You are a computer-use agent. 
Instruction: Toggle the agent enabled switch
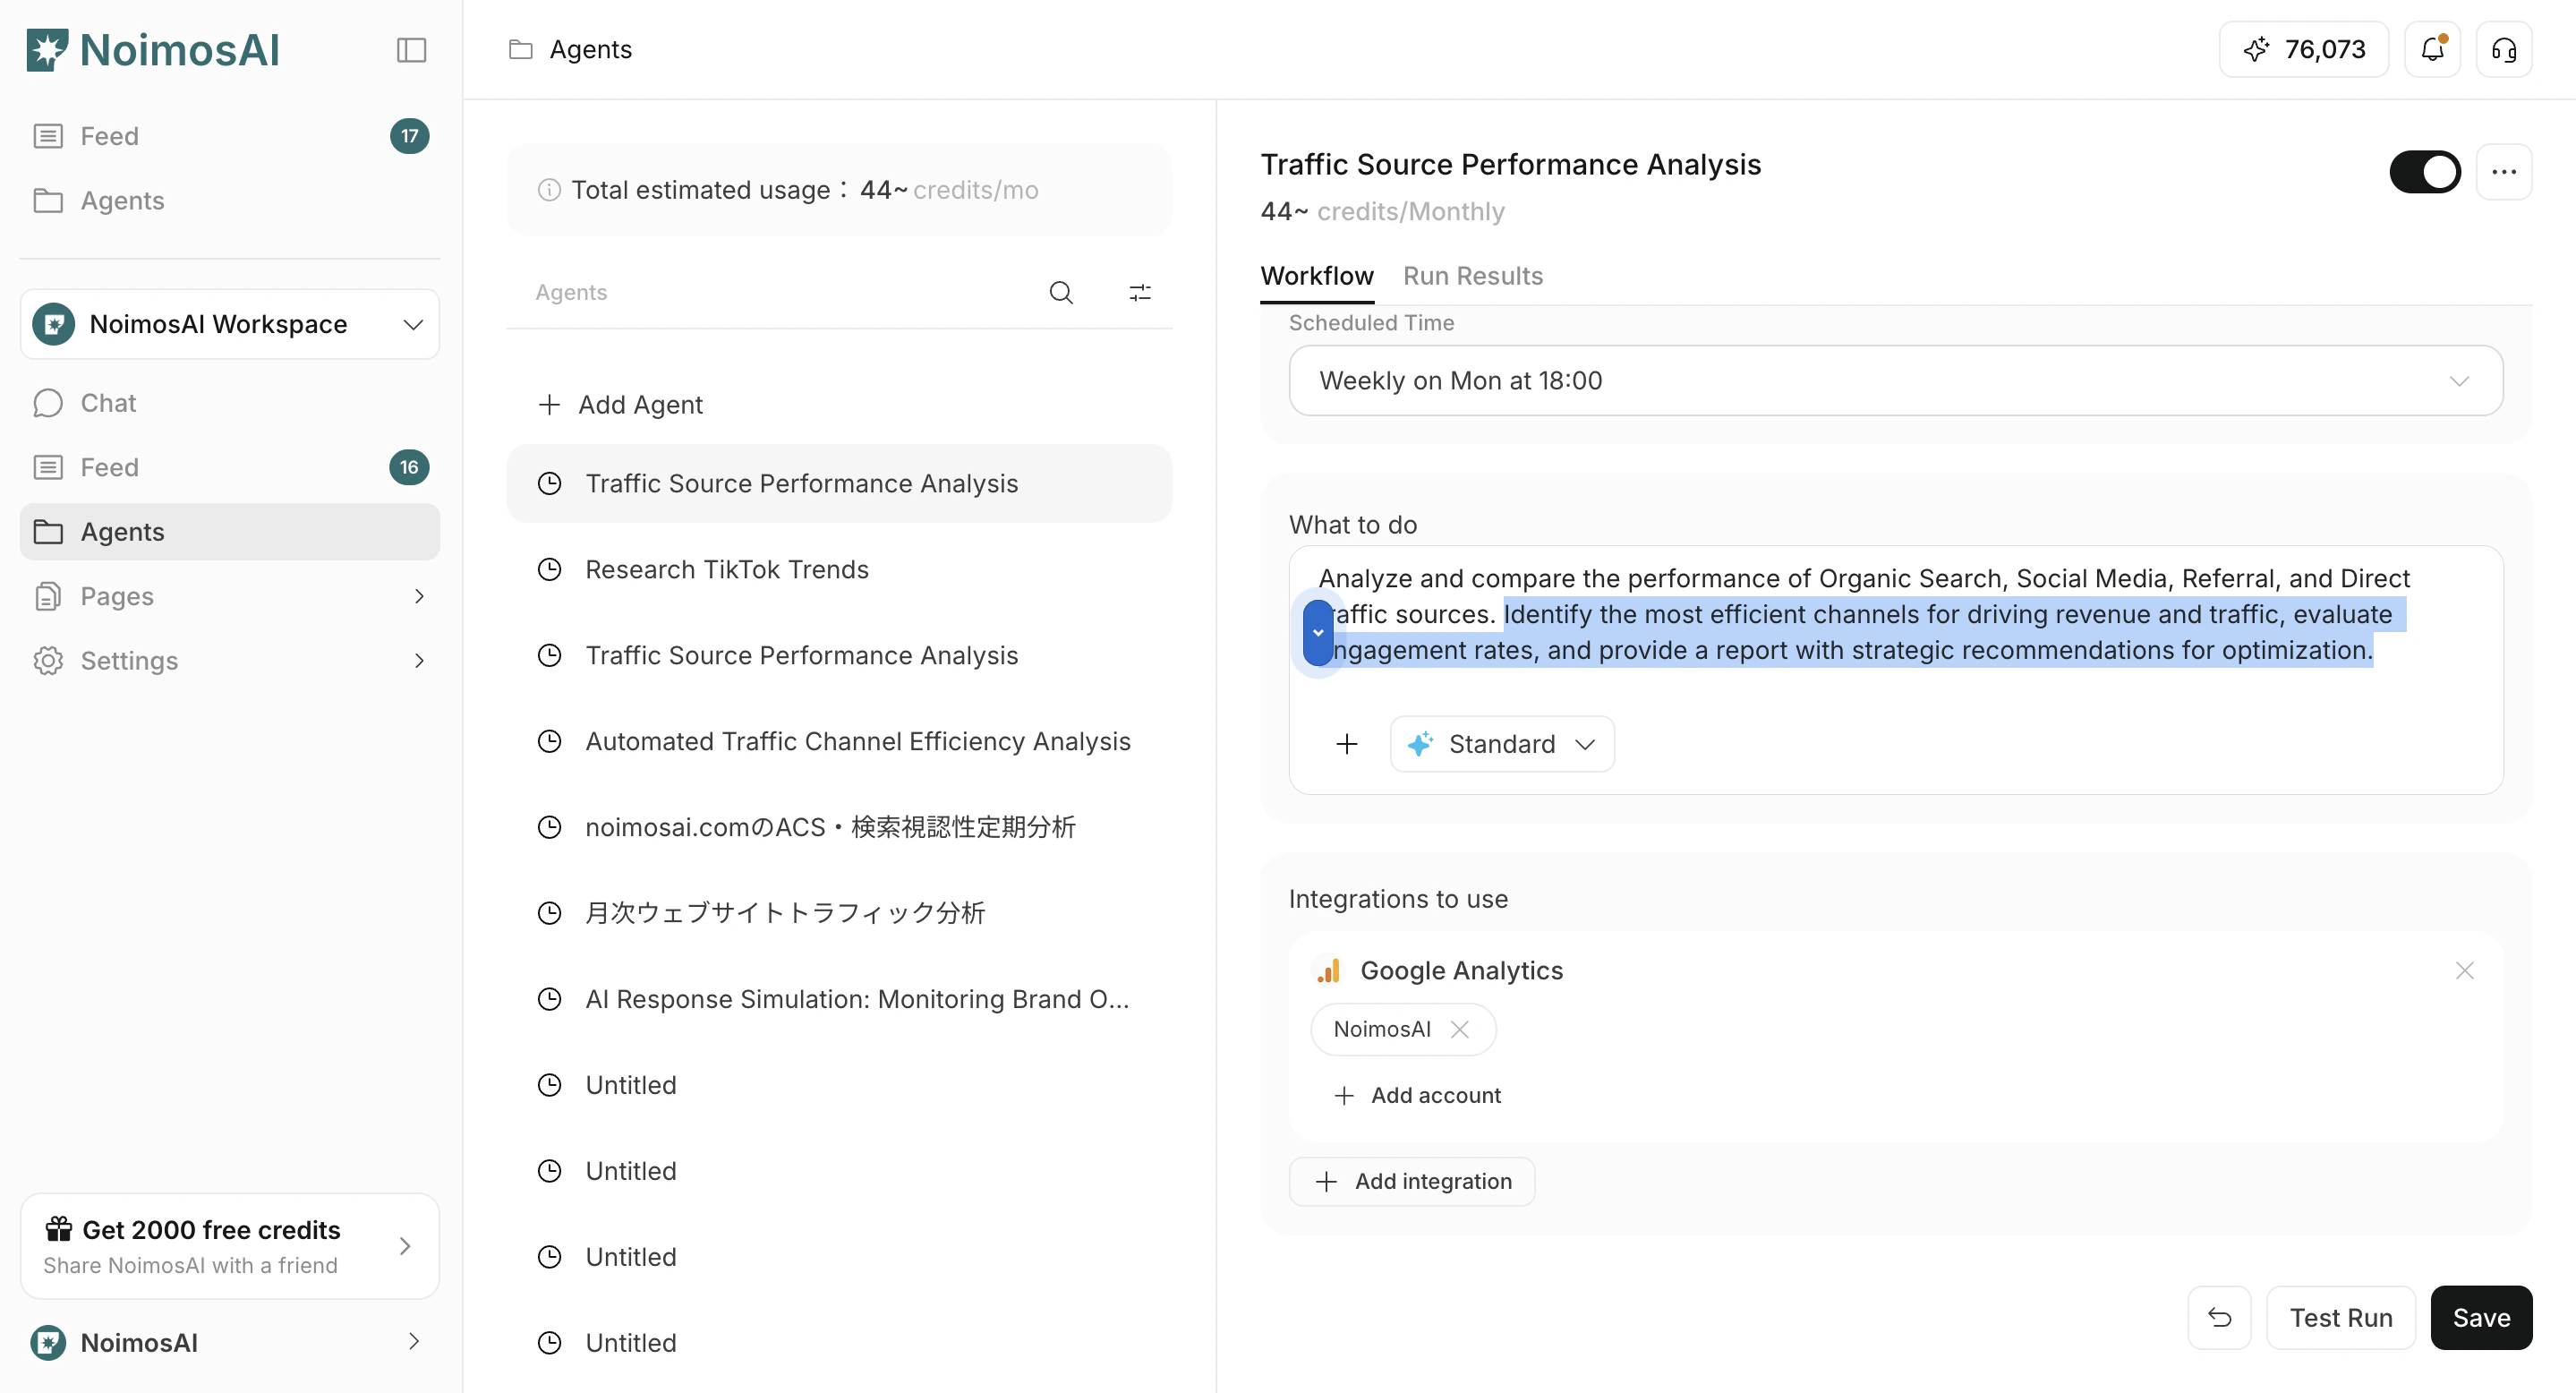[x=2424, y=172]
